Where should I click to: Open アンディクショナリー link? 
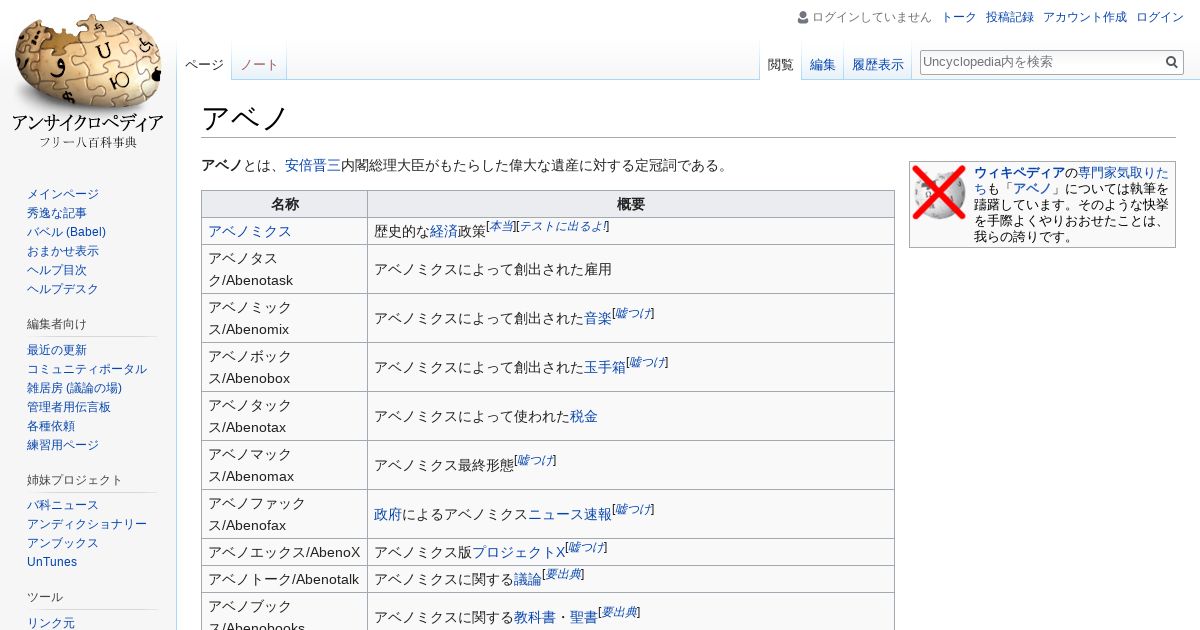click(x=87, y=524)
